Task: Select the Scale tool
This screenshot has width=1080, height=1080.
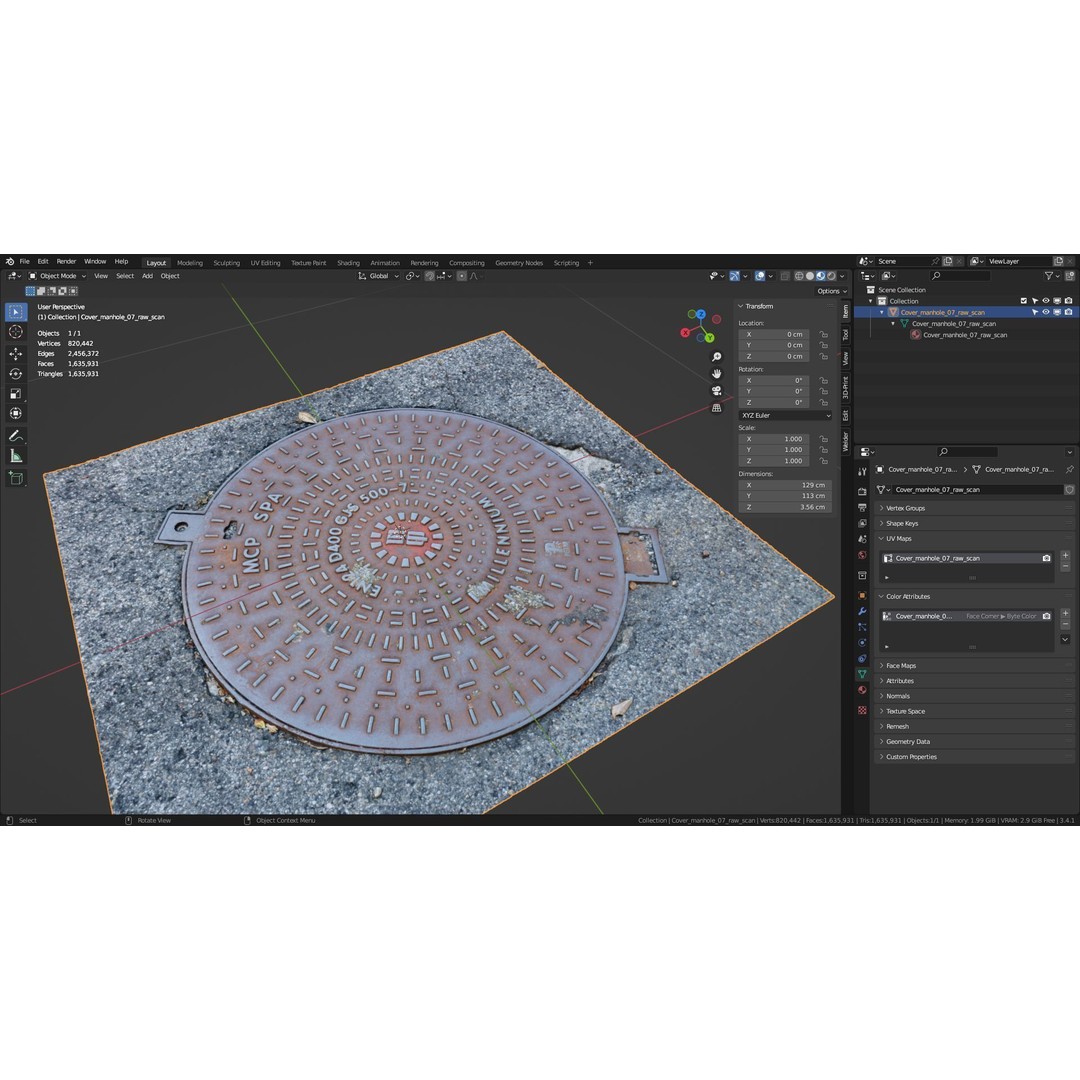Action: pyautogui.click(x=16, y=393)
